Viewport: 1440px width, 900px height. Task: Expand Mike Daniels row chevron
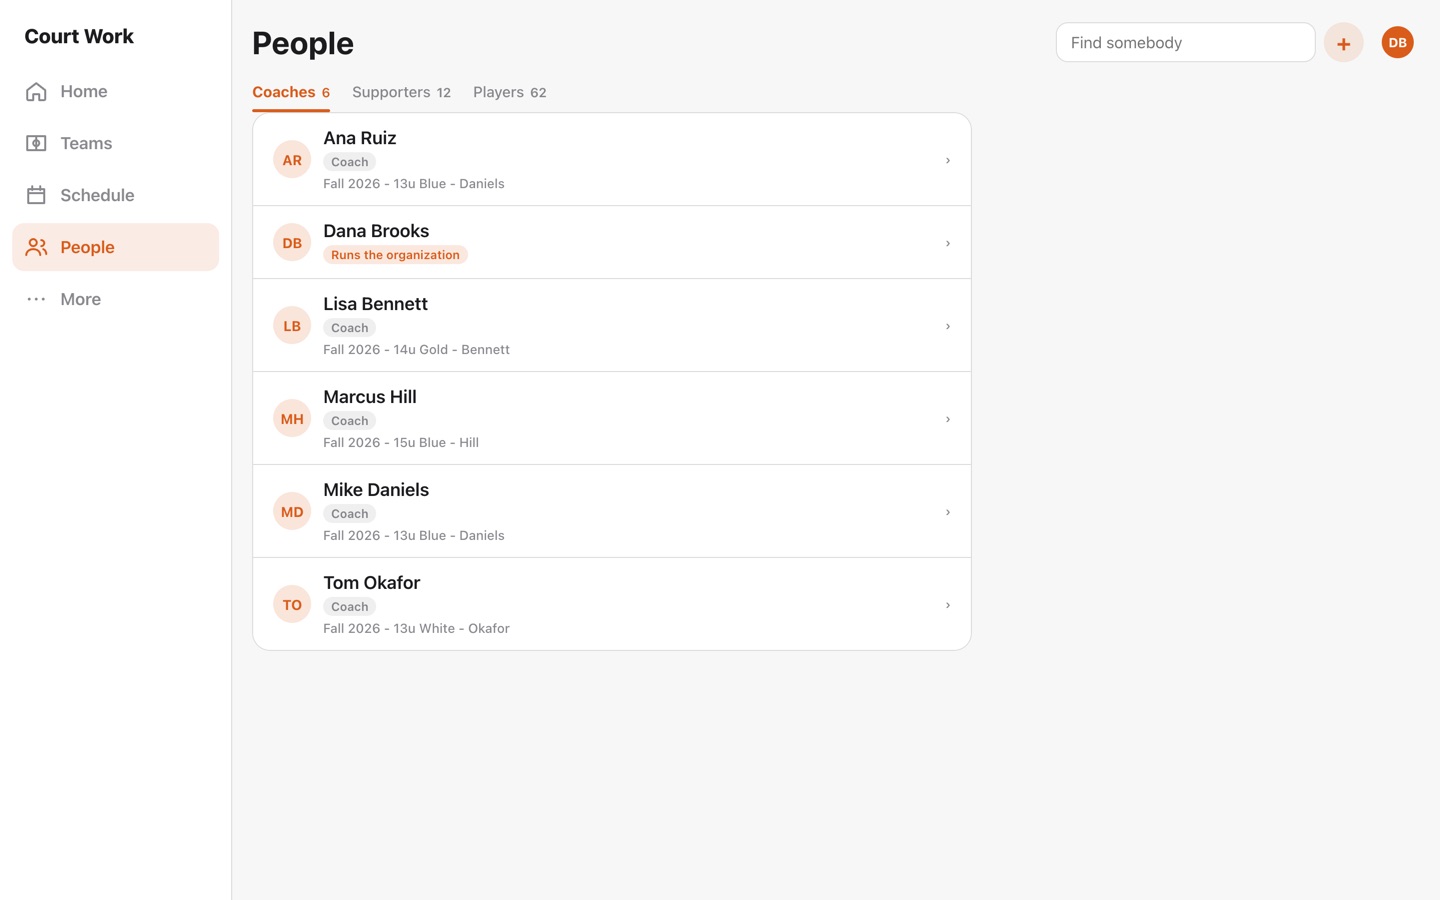coord(948,512)
